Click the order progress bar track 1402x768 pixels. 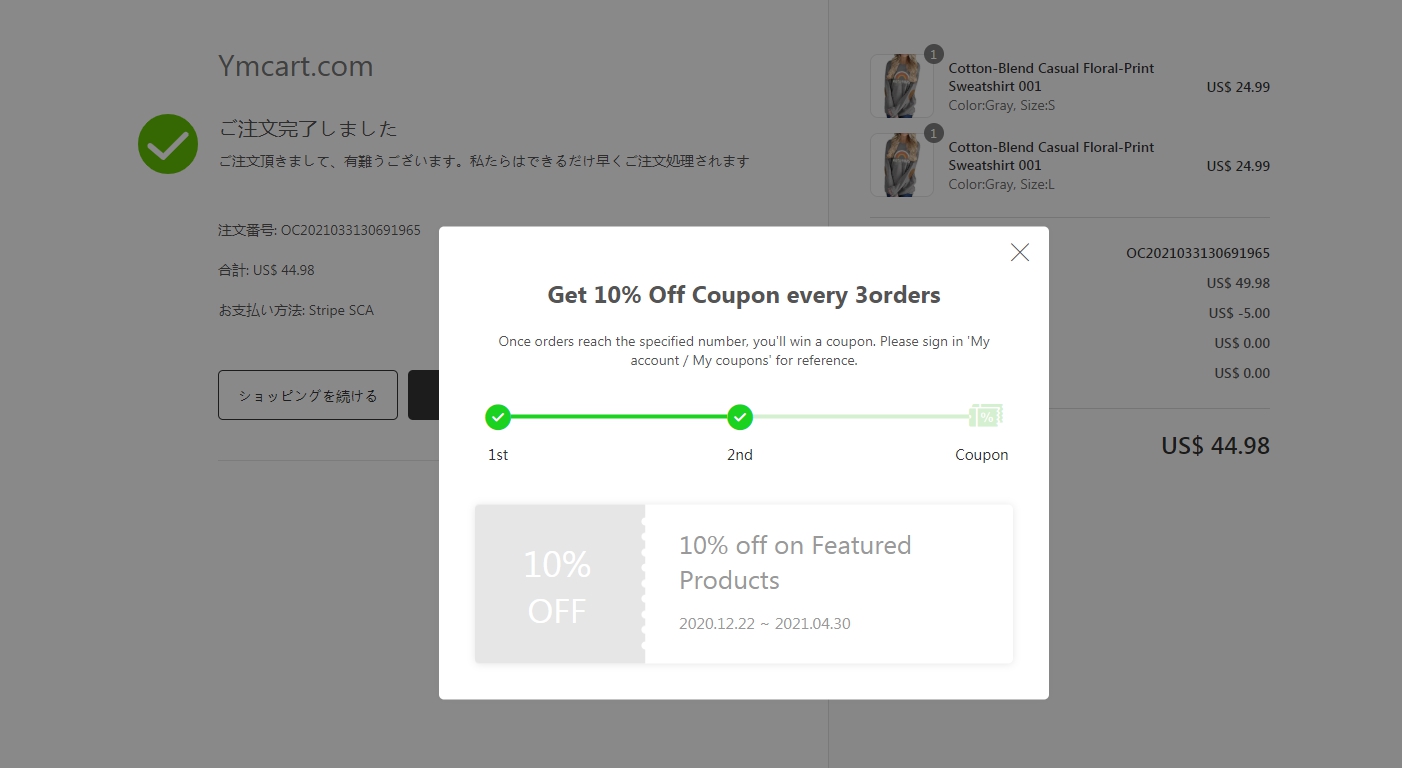[618, 417]
